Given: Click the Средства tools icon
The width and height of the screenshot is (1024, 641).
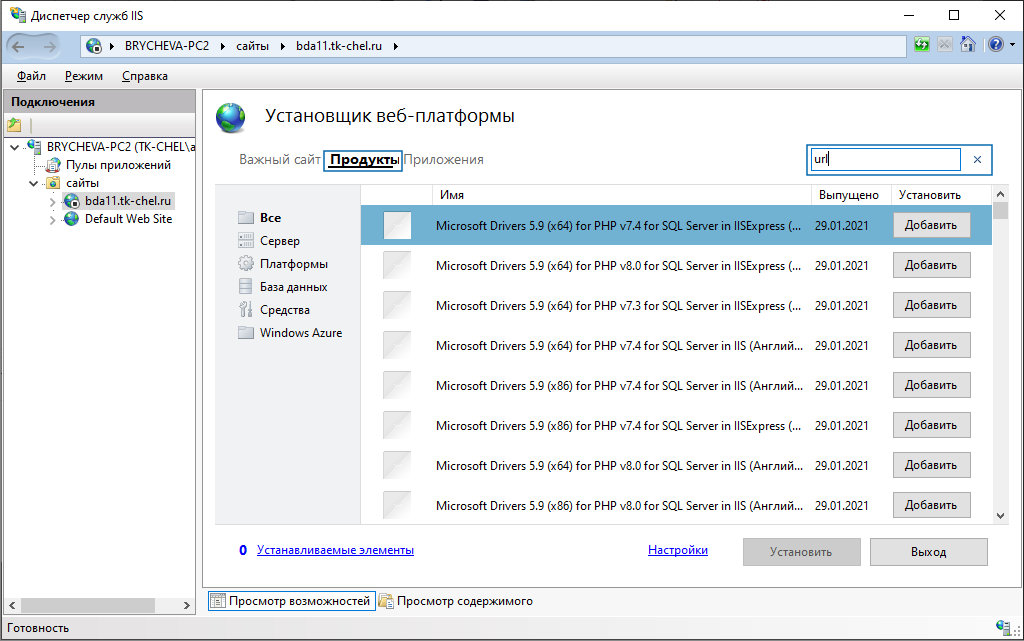Looking at the screenshot, I should [x=246, y=309].
